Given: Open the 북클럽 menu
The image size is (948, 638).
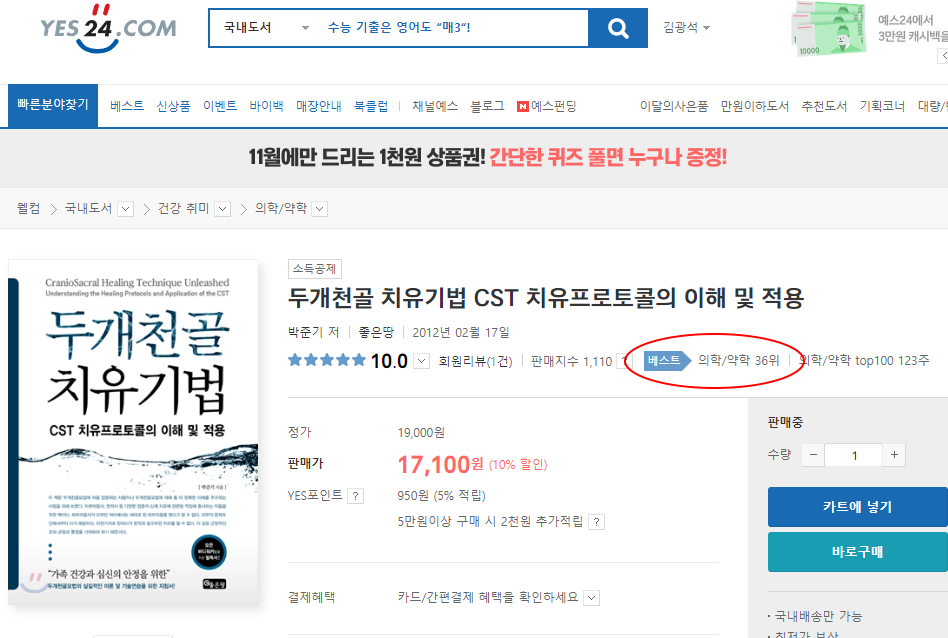Looking at the screenshot, I should click(x=371, y=106).
